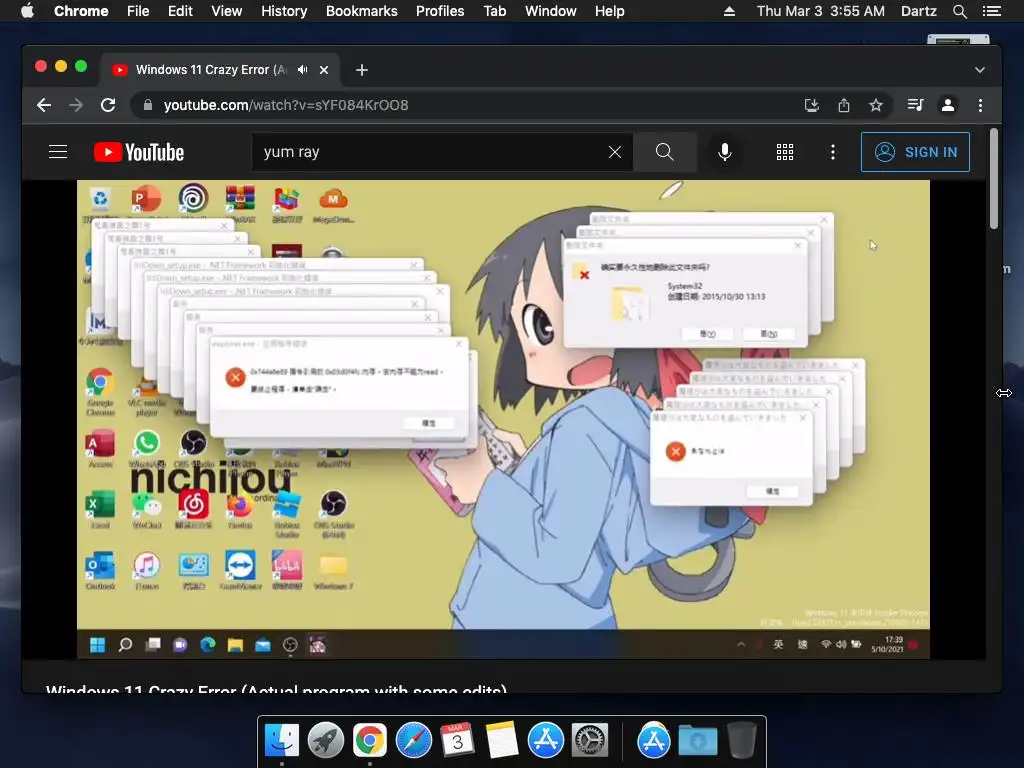The height and width of the screenshot is (768, 1024).
Task: Share this page icon
Action: [844, 105]
